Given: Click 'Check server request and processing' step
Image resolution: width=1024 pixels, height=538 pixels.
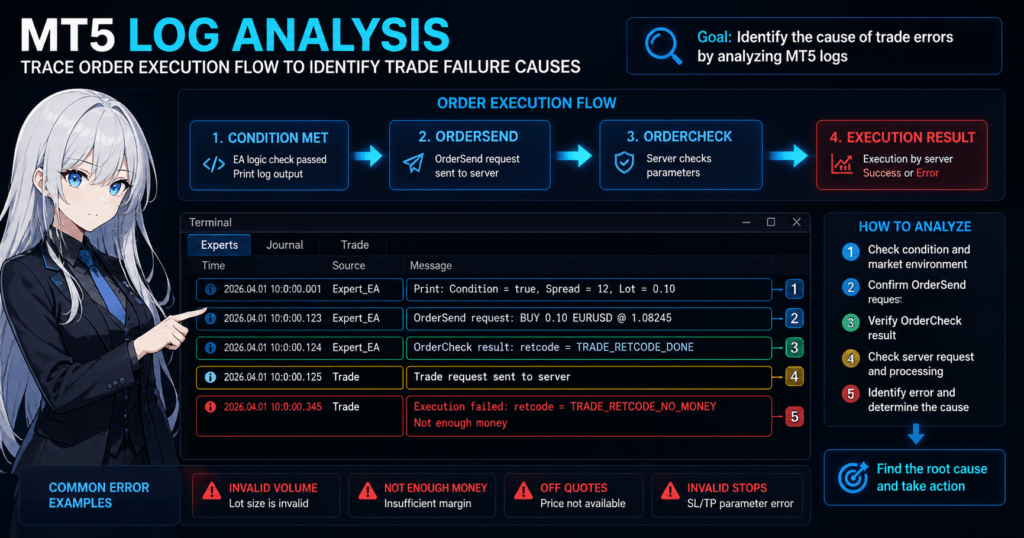Looking at the screenshot, I should click(921, 364).
